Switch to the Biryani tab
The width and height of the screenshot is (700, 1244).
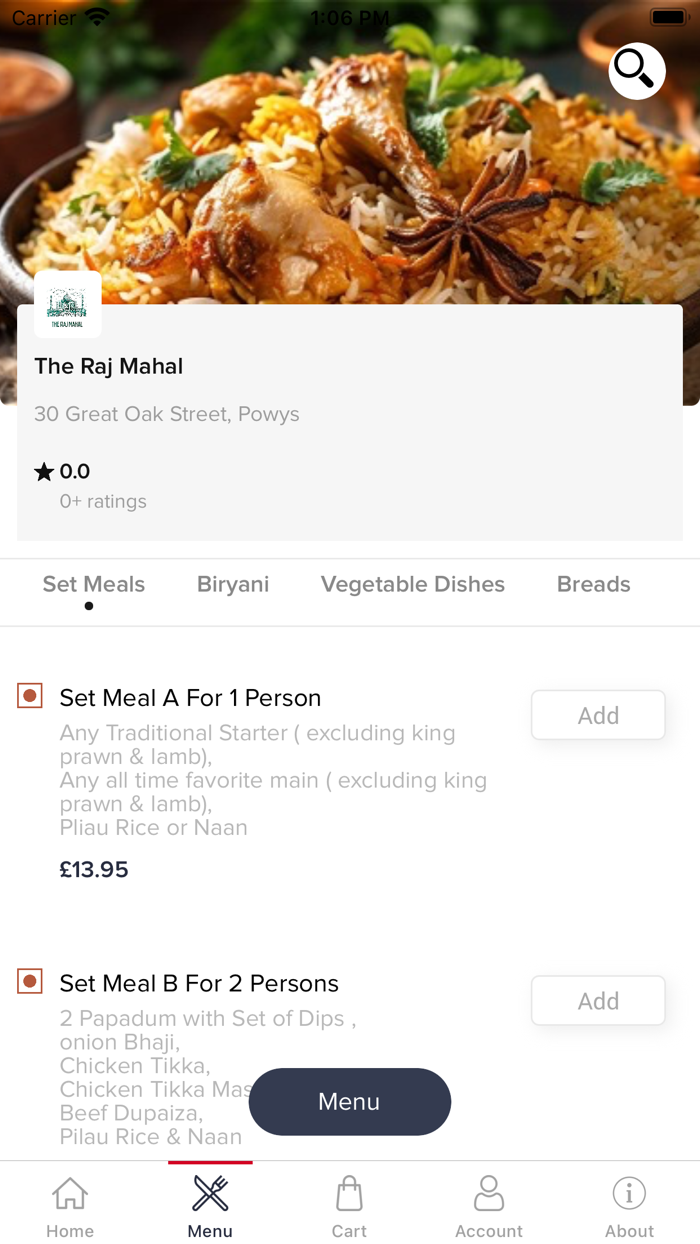pyautogui.click(x=233, y=584)
